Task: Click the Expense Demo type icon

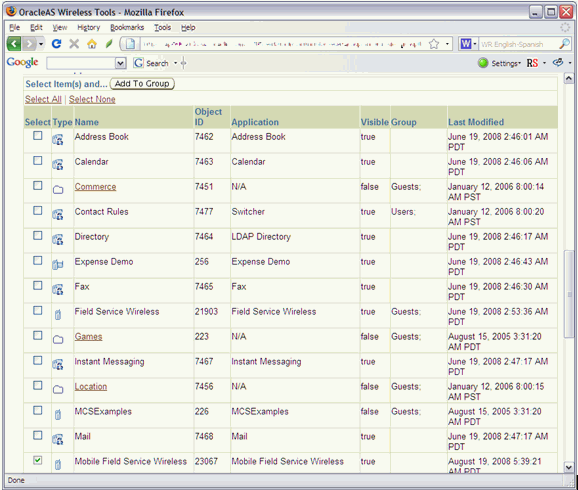Action: click(x=58, y=265)
